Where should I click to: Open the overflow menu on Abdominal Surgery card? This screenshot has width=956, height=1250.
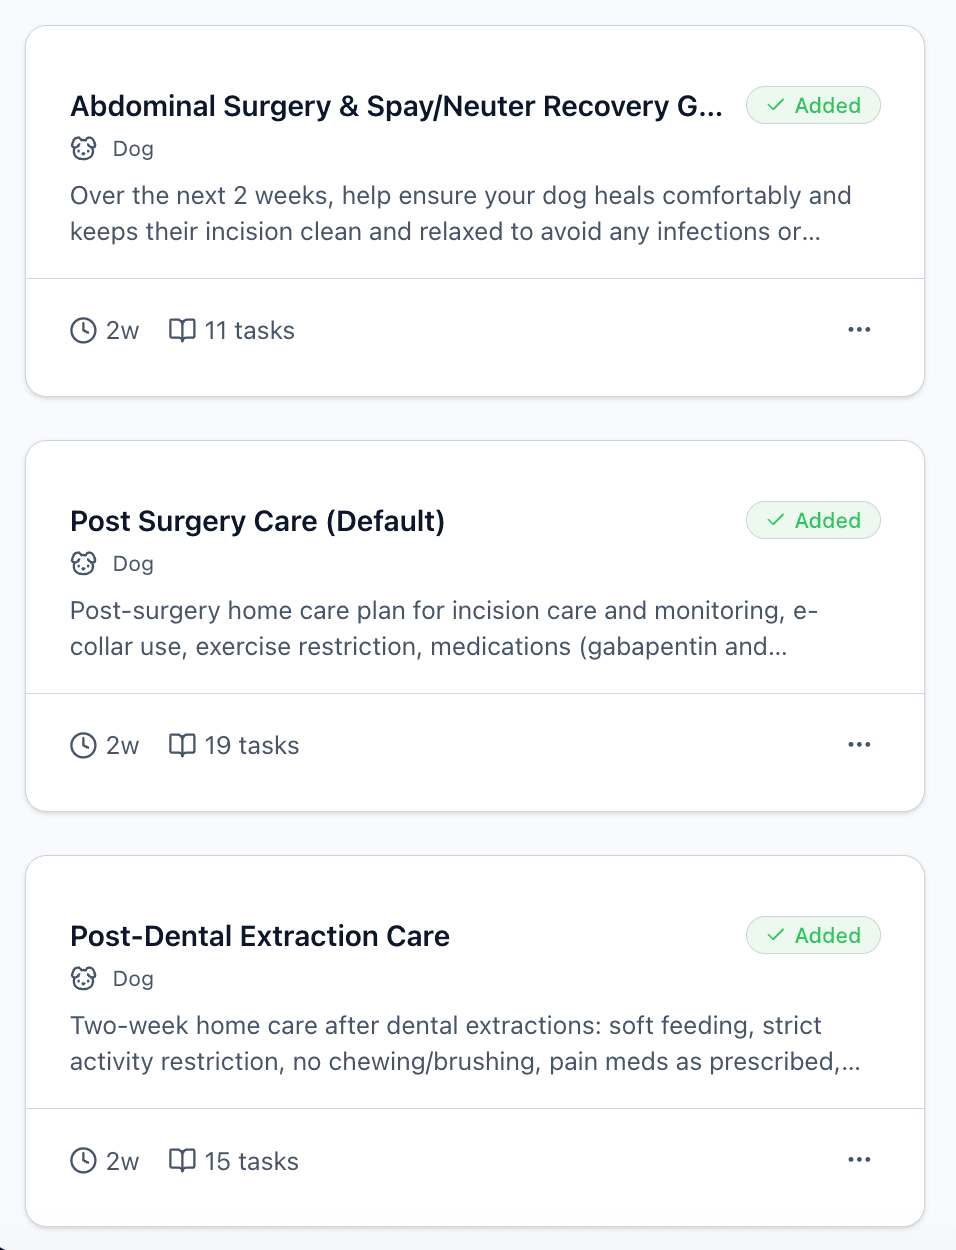tap(859, 330)
